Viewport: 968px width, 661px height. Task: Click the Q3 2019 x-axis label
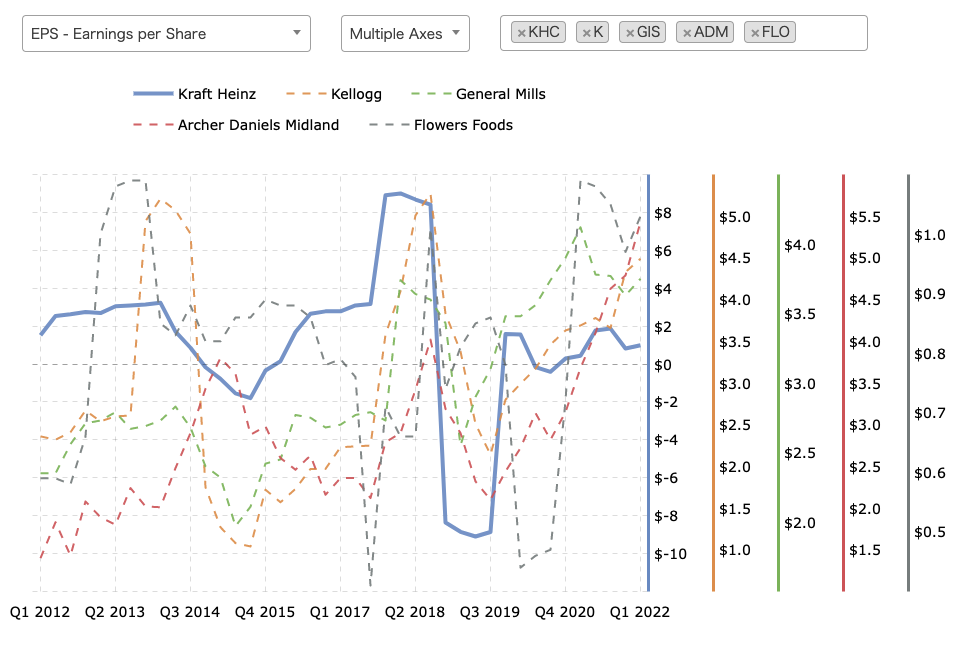pos(490,612)
